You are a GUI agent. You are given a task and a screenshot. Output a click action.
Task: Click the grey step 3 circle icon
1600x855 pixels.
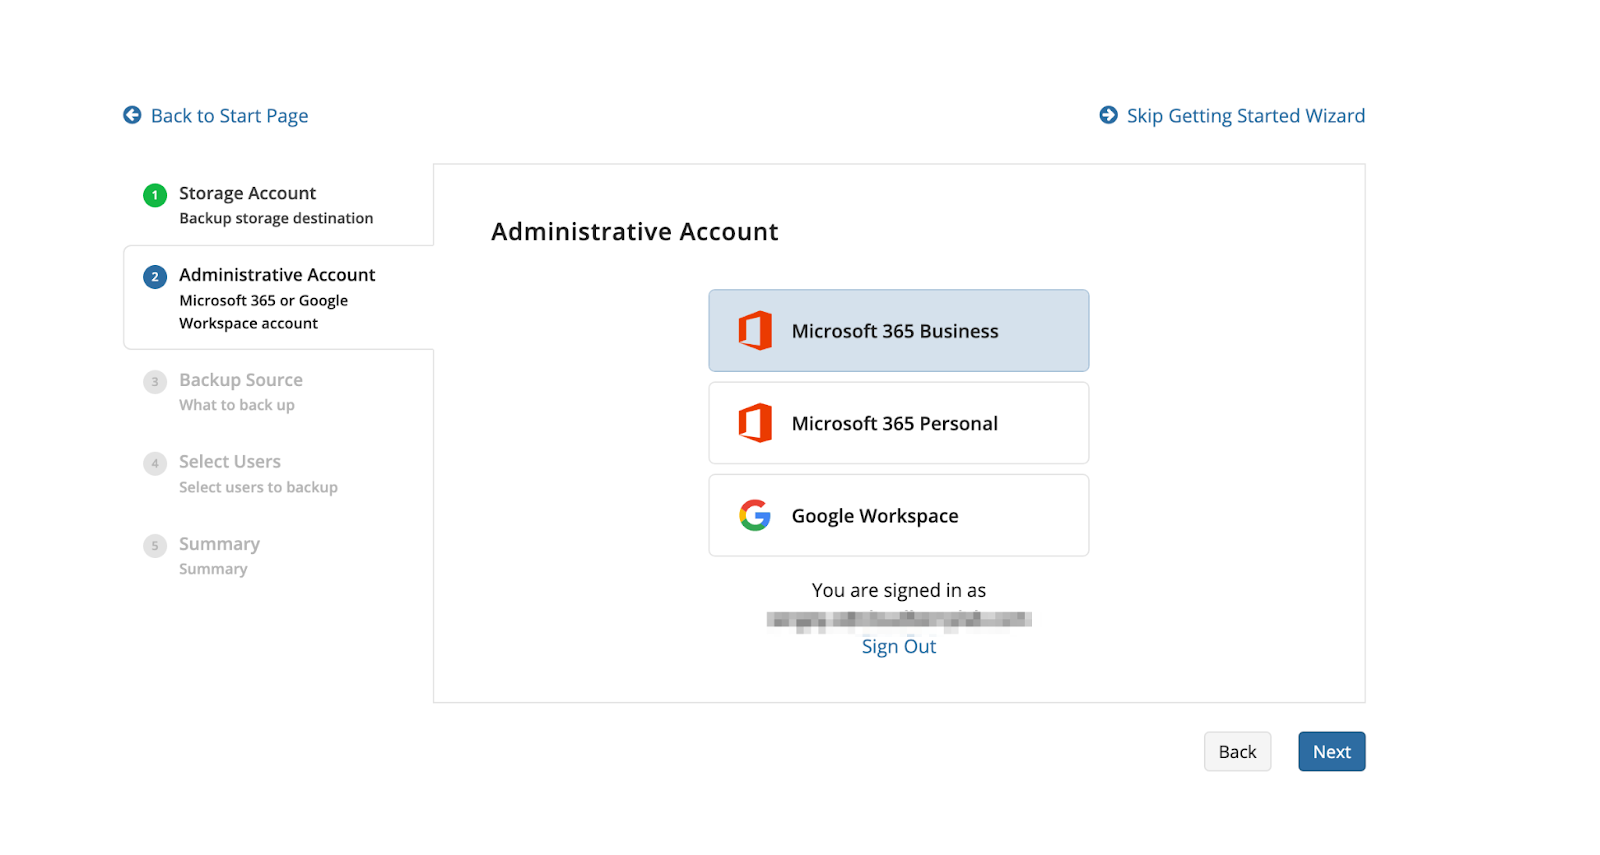[155, 382]
